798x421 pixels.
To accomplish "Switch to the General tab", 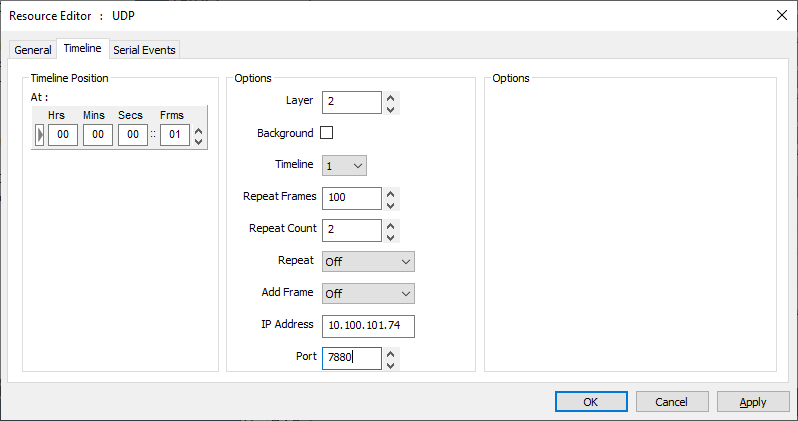I will click(33, 50).
